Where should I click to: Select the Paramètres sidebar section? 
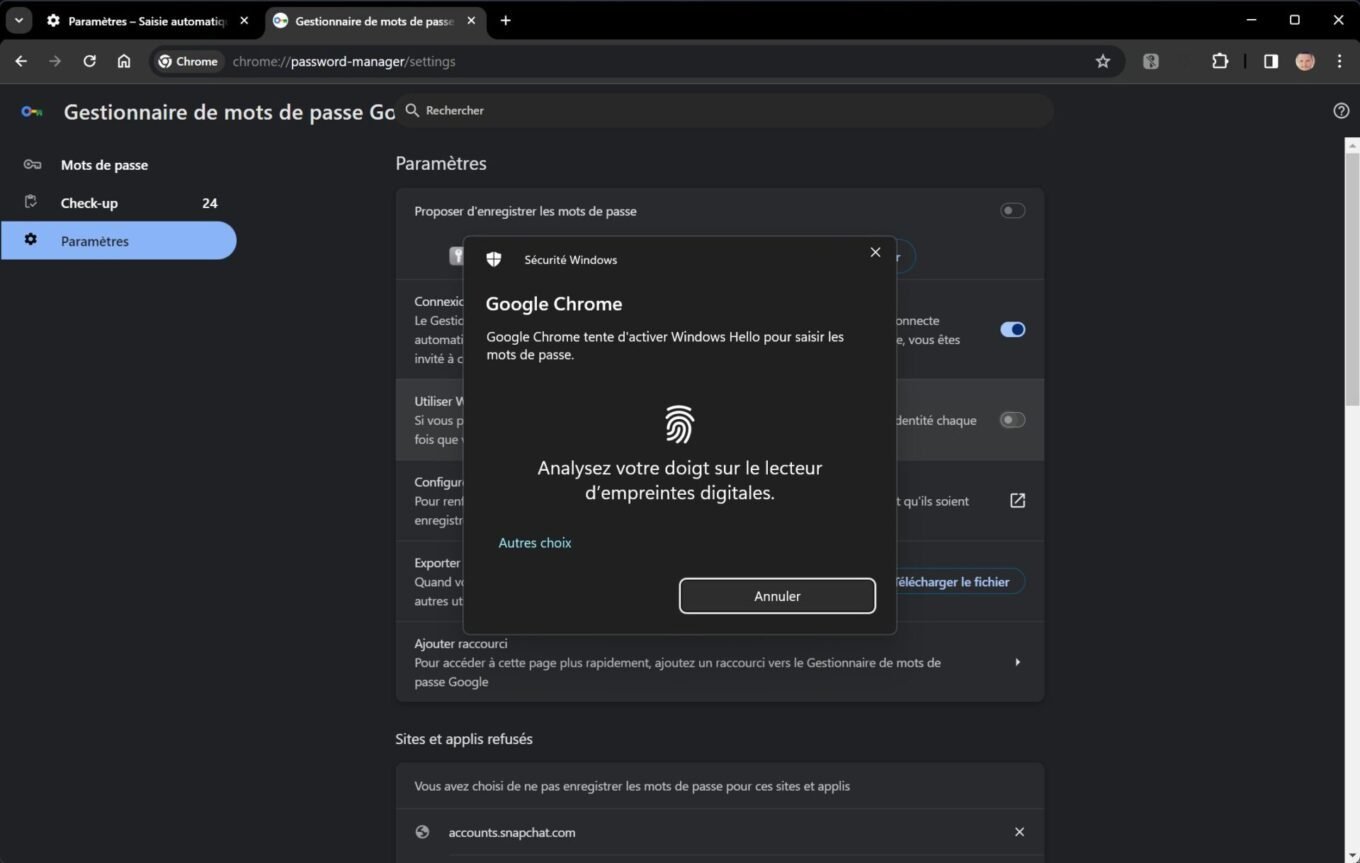(118, 241)
